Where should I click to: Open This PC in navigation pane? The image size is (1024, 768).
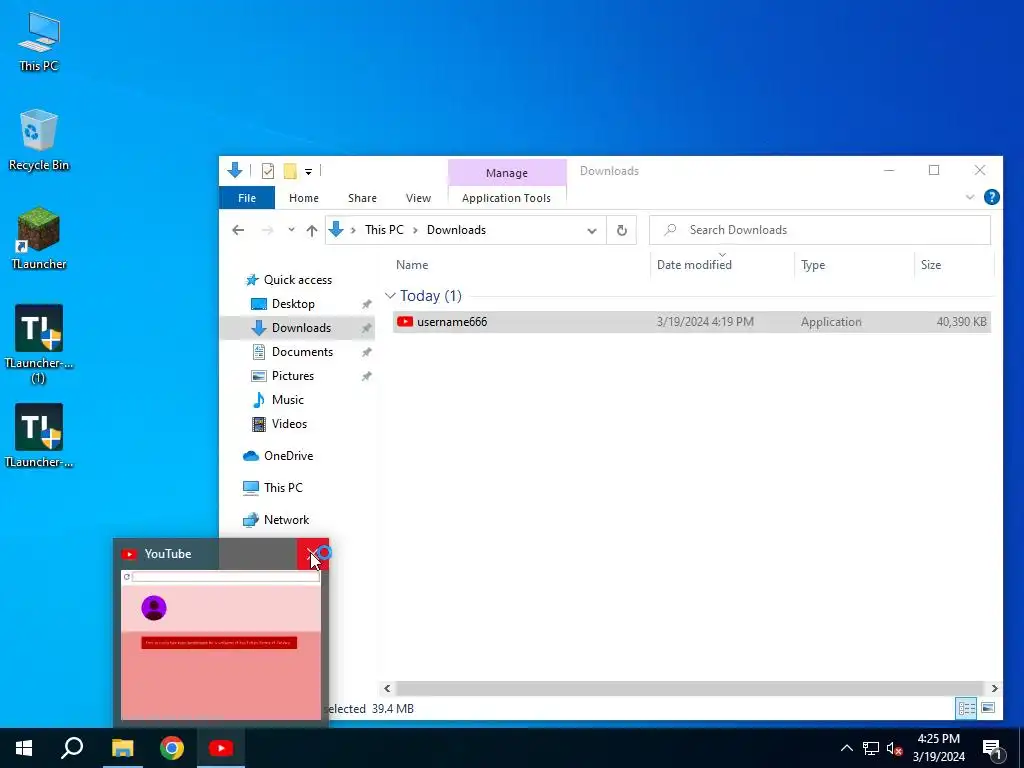283,488
